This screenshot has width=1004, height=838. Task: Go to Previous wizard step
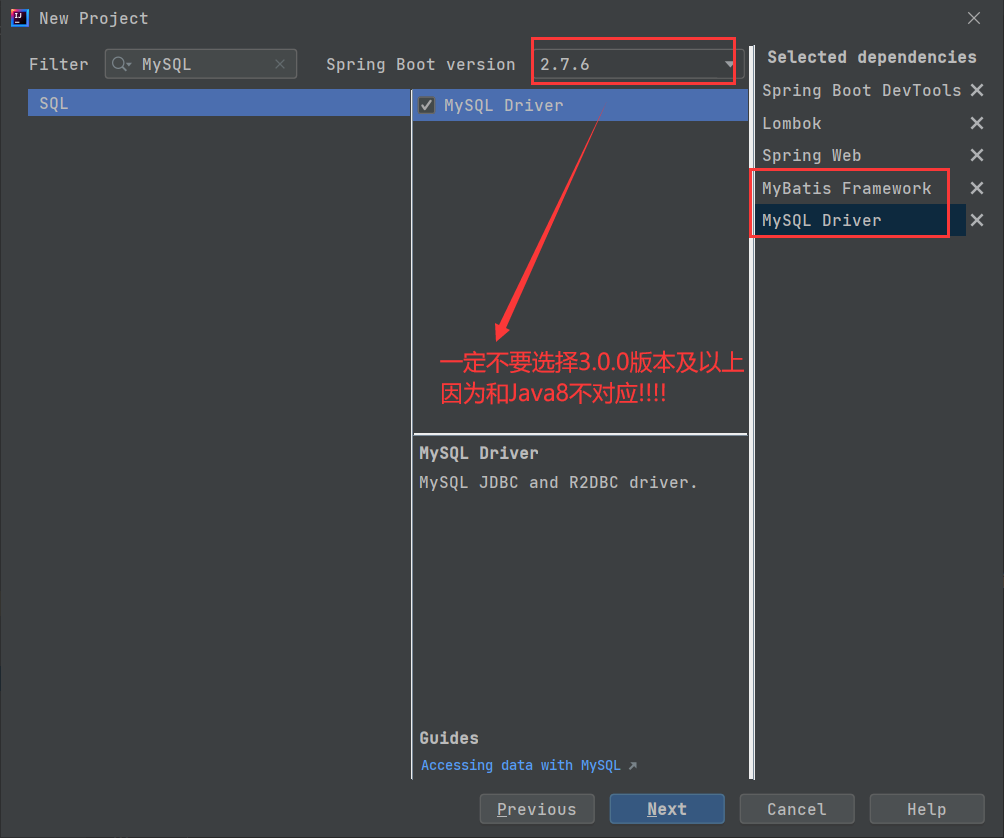point(537,809)
